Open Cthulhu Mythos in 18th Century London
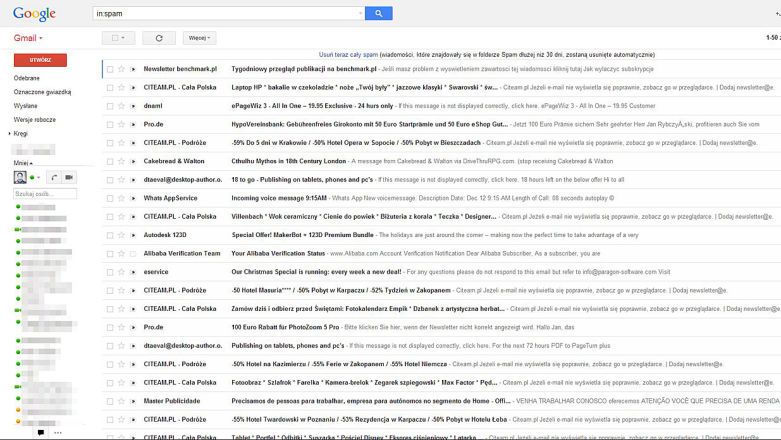The width and height of the screenshot is (781, 440). pyautogui.click(x=288, y=161)
